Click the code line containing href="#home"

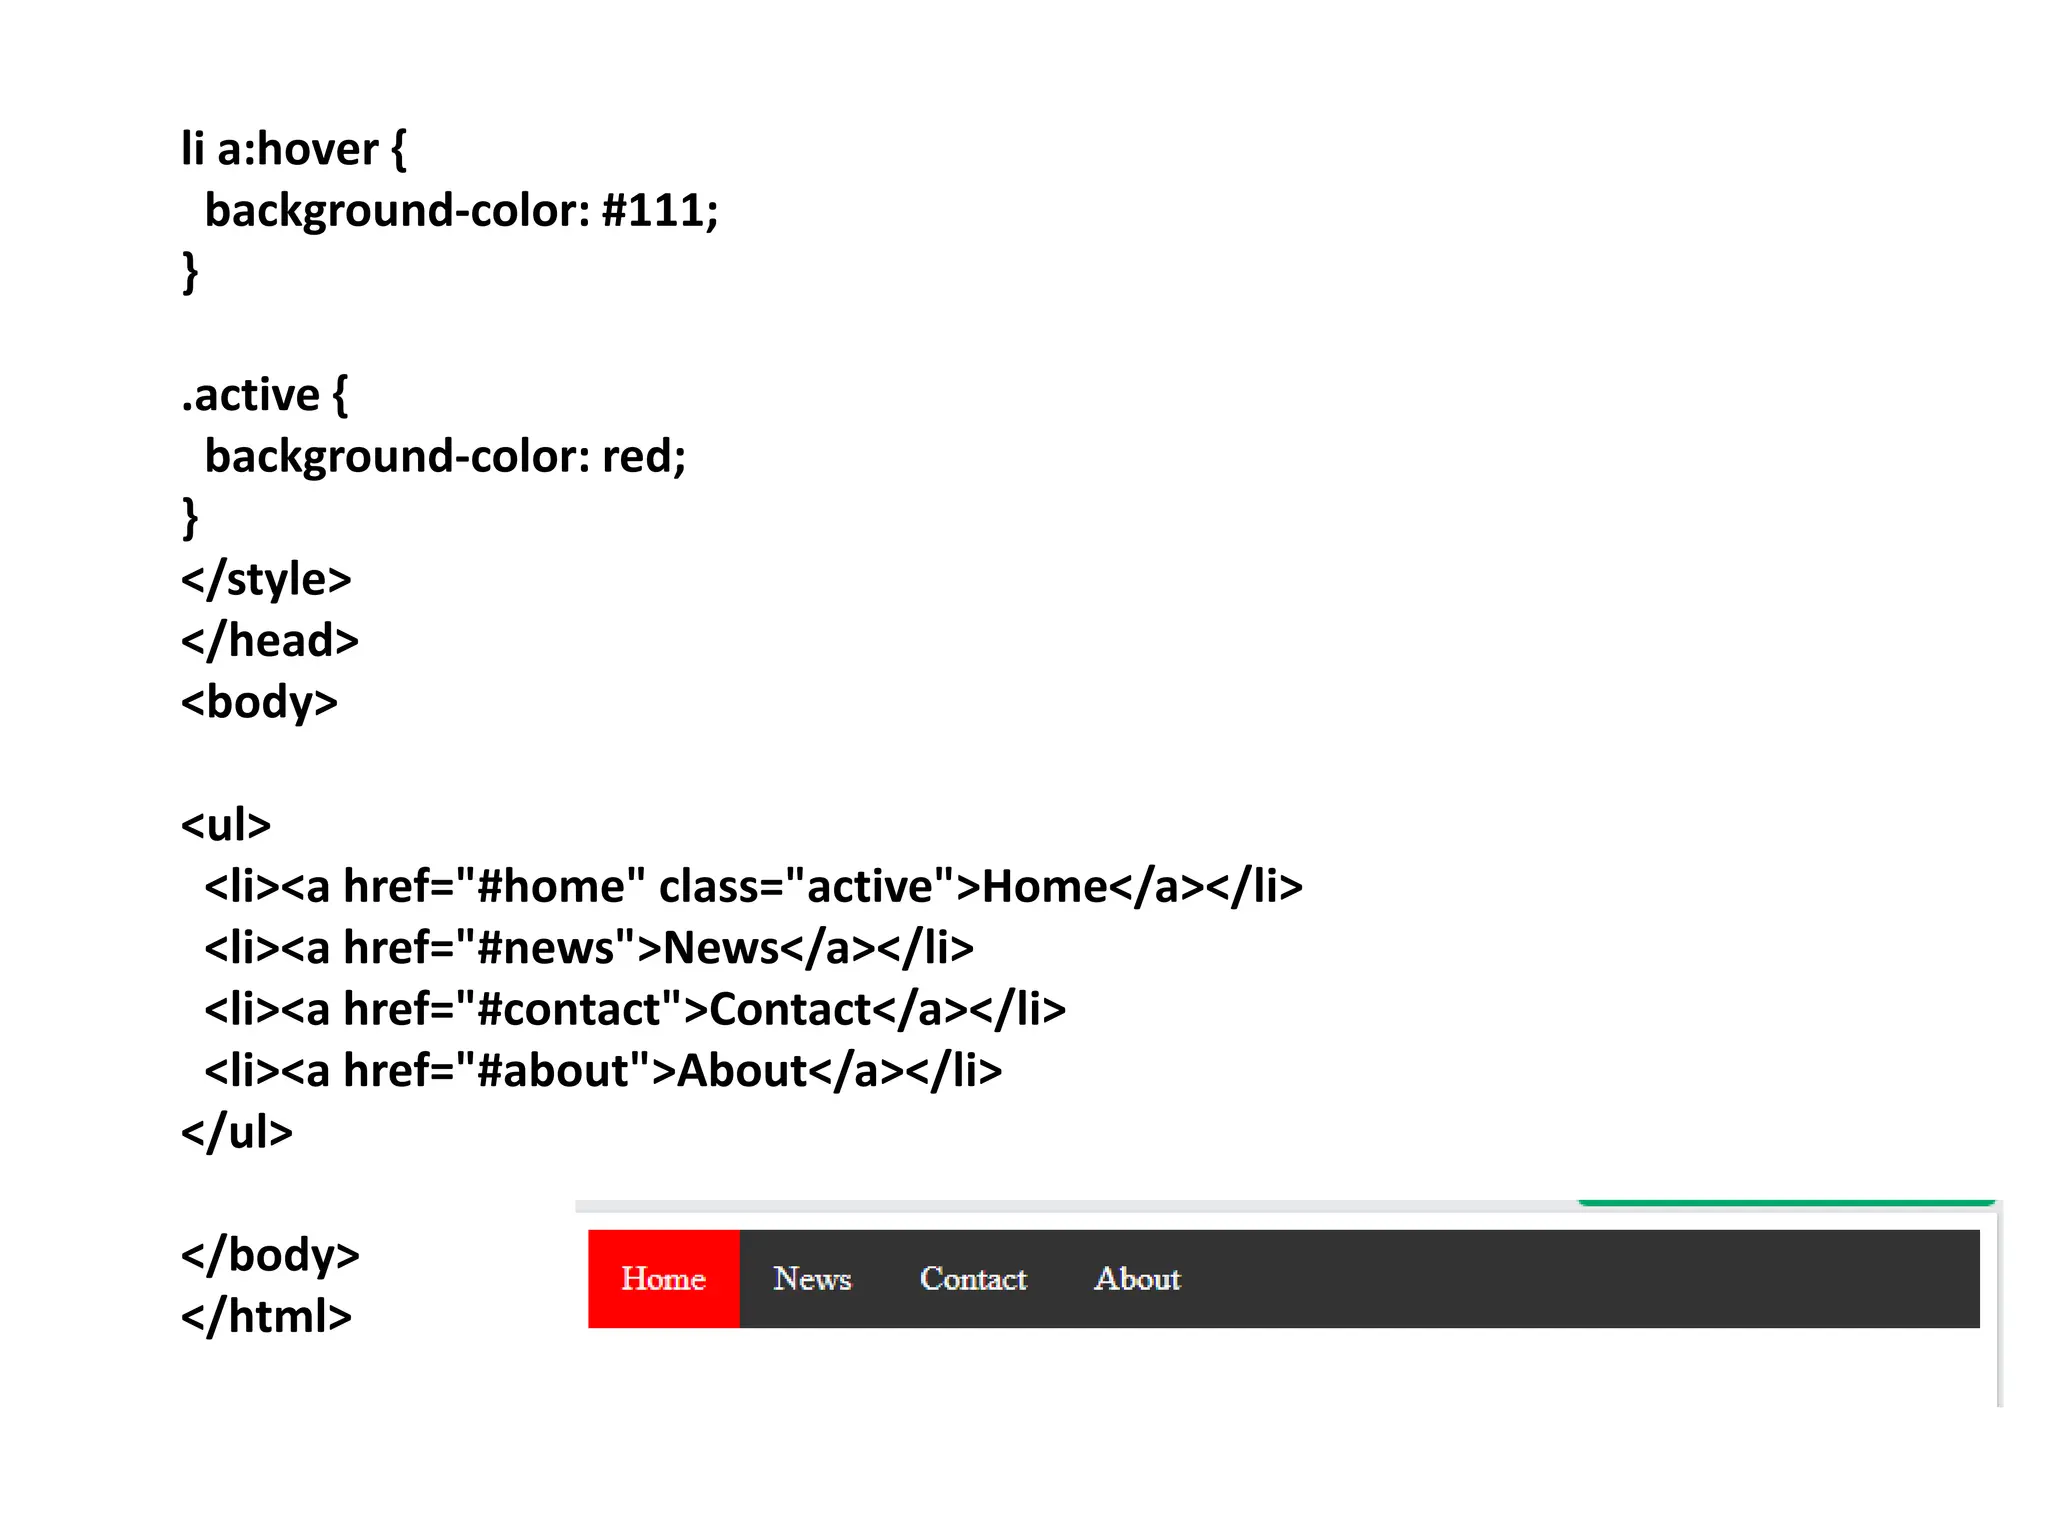click(753, 887)
